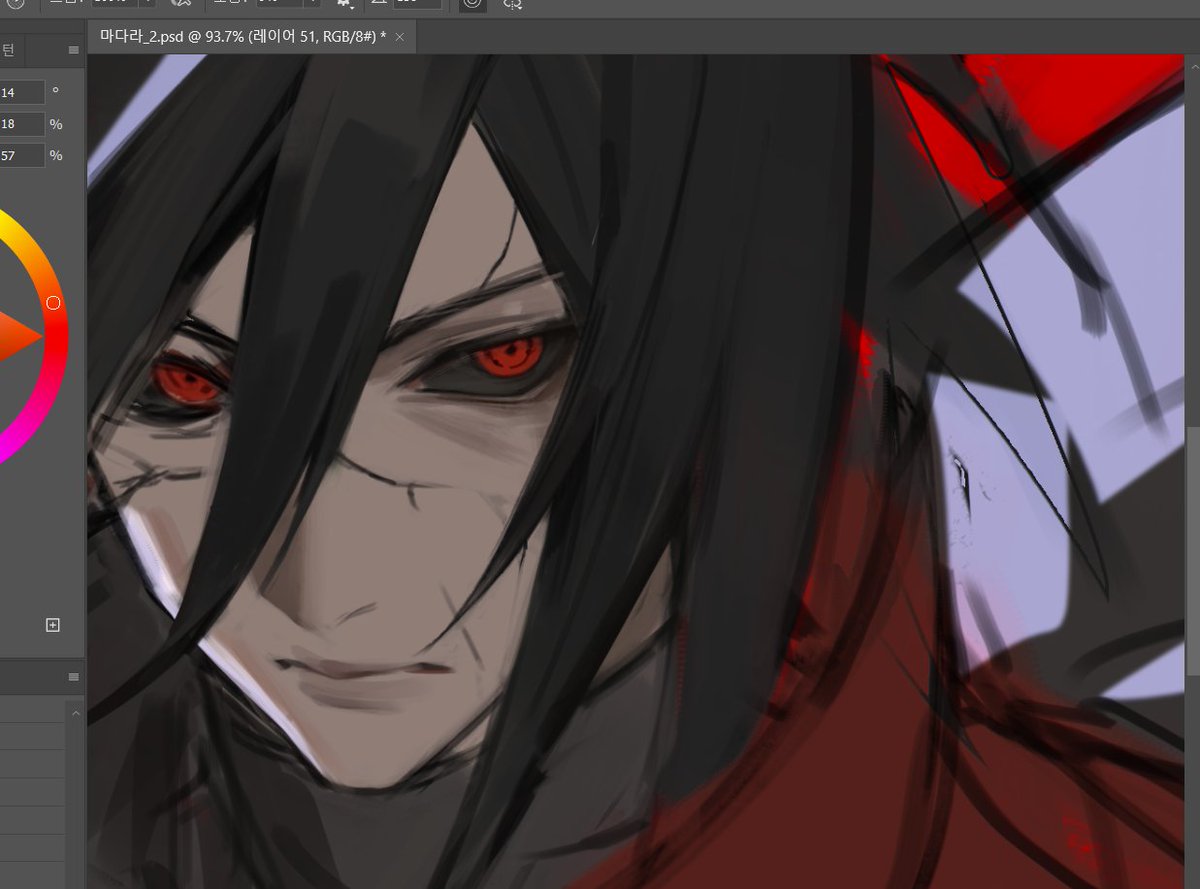Toggle the pressure-for-size target icon

click(x=472, y=4)
